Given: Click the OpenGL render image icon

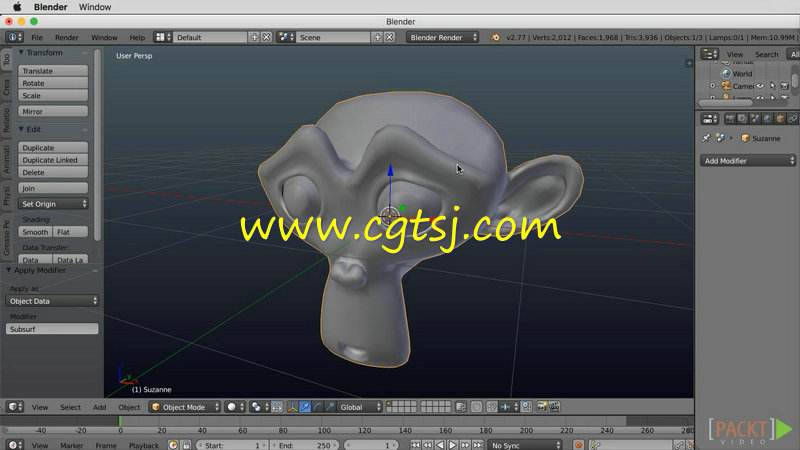Looking at the screenshot, I should [x=542, y=407].
